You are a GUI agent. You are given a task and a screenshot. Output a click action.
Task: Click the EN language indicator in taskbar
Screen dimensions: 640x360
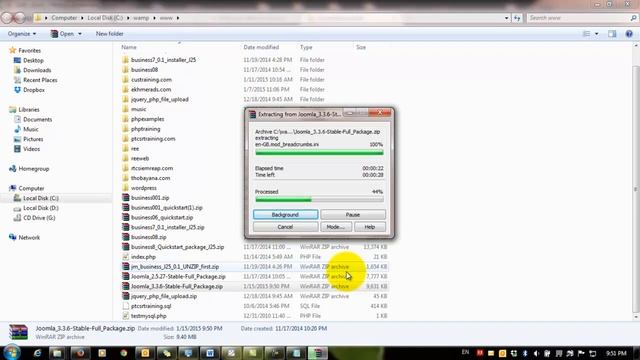(x=465, y=352)
